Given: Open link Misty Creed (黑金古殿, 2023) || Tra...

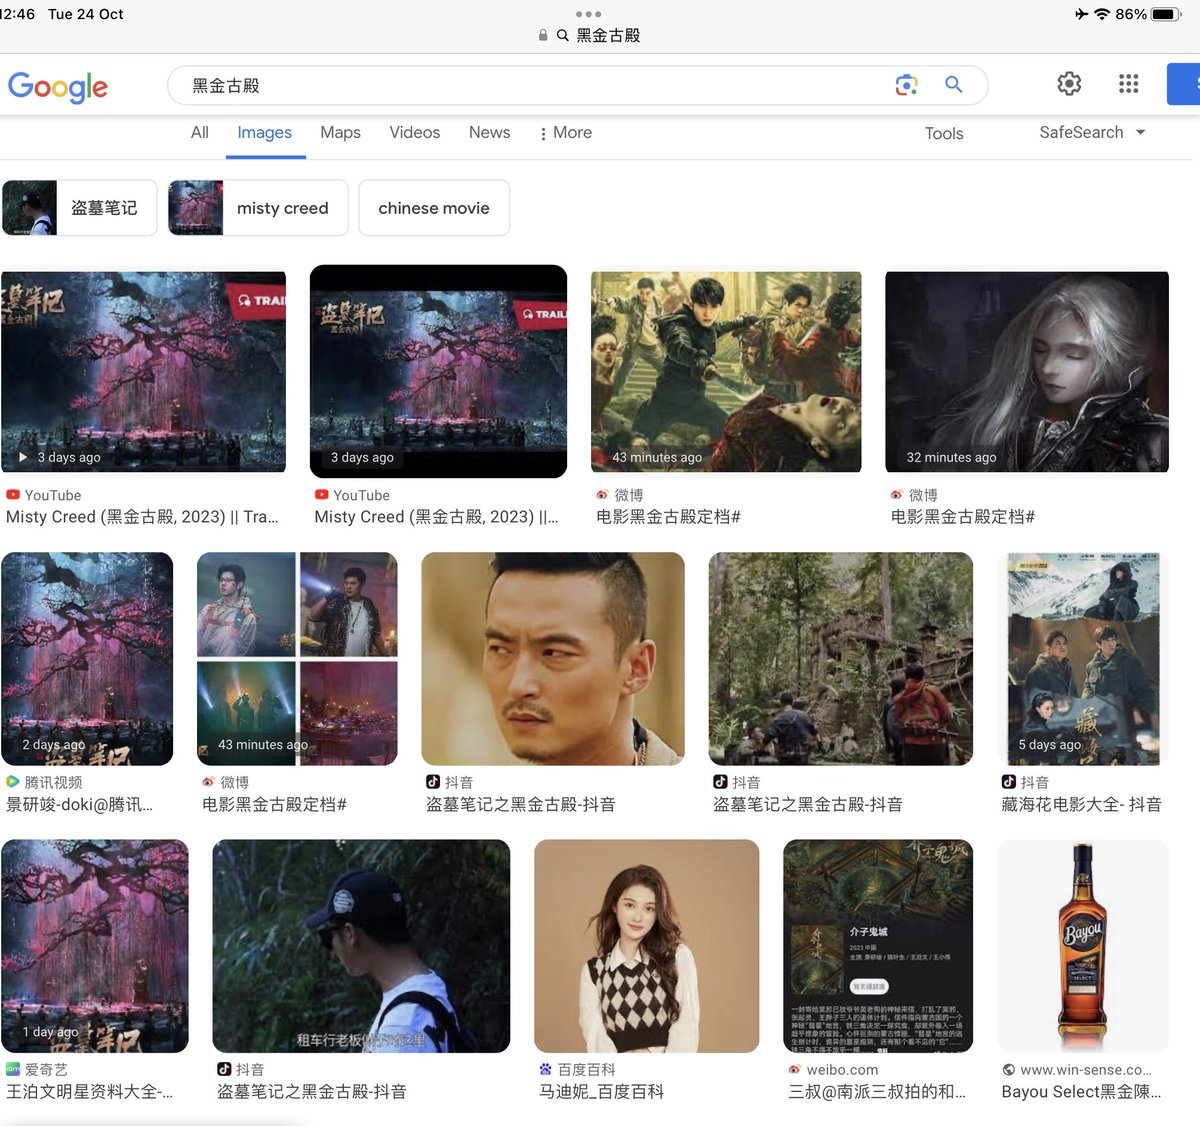Looking at the screenshot, I should (142, 517).
